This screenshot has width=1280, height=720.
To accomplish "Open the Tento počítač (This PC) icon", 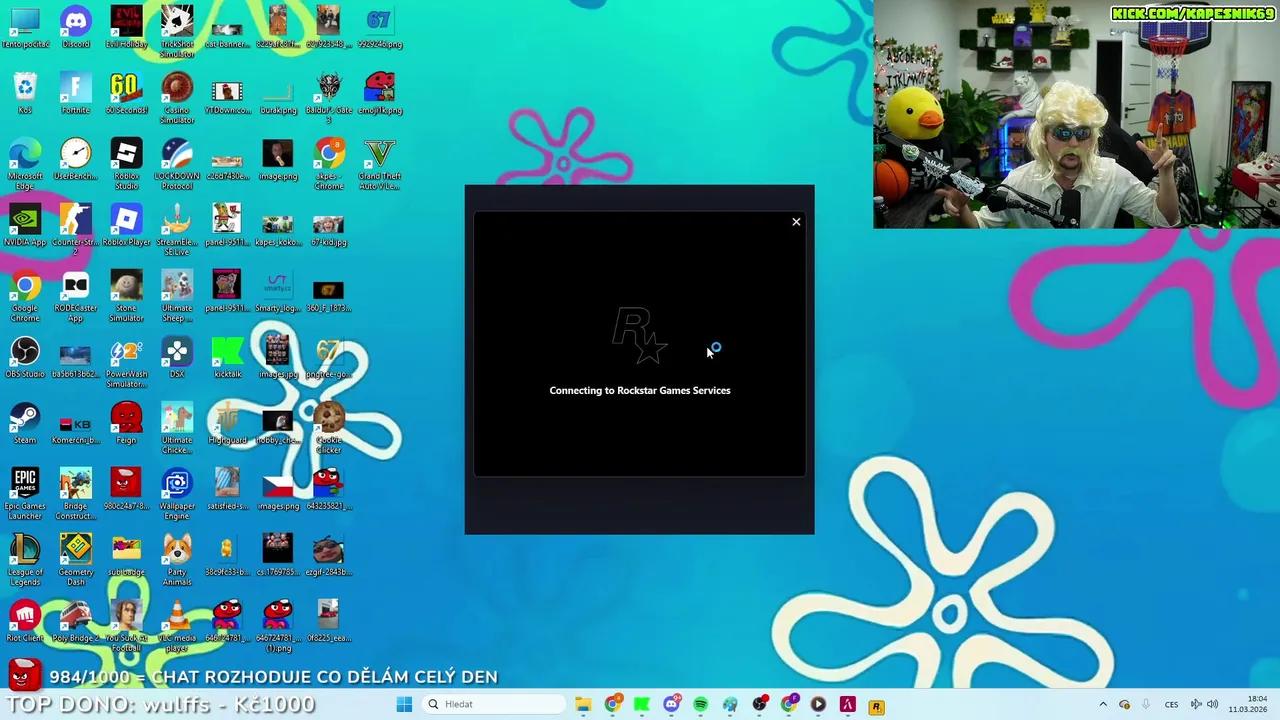I will (25, 28).
